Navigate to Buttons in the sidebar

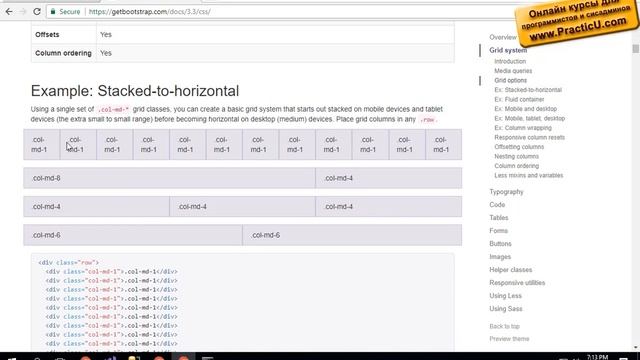pyautogui.click(x=500, y=244)
